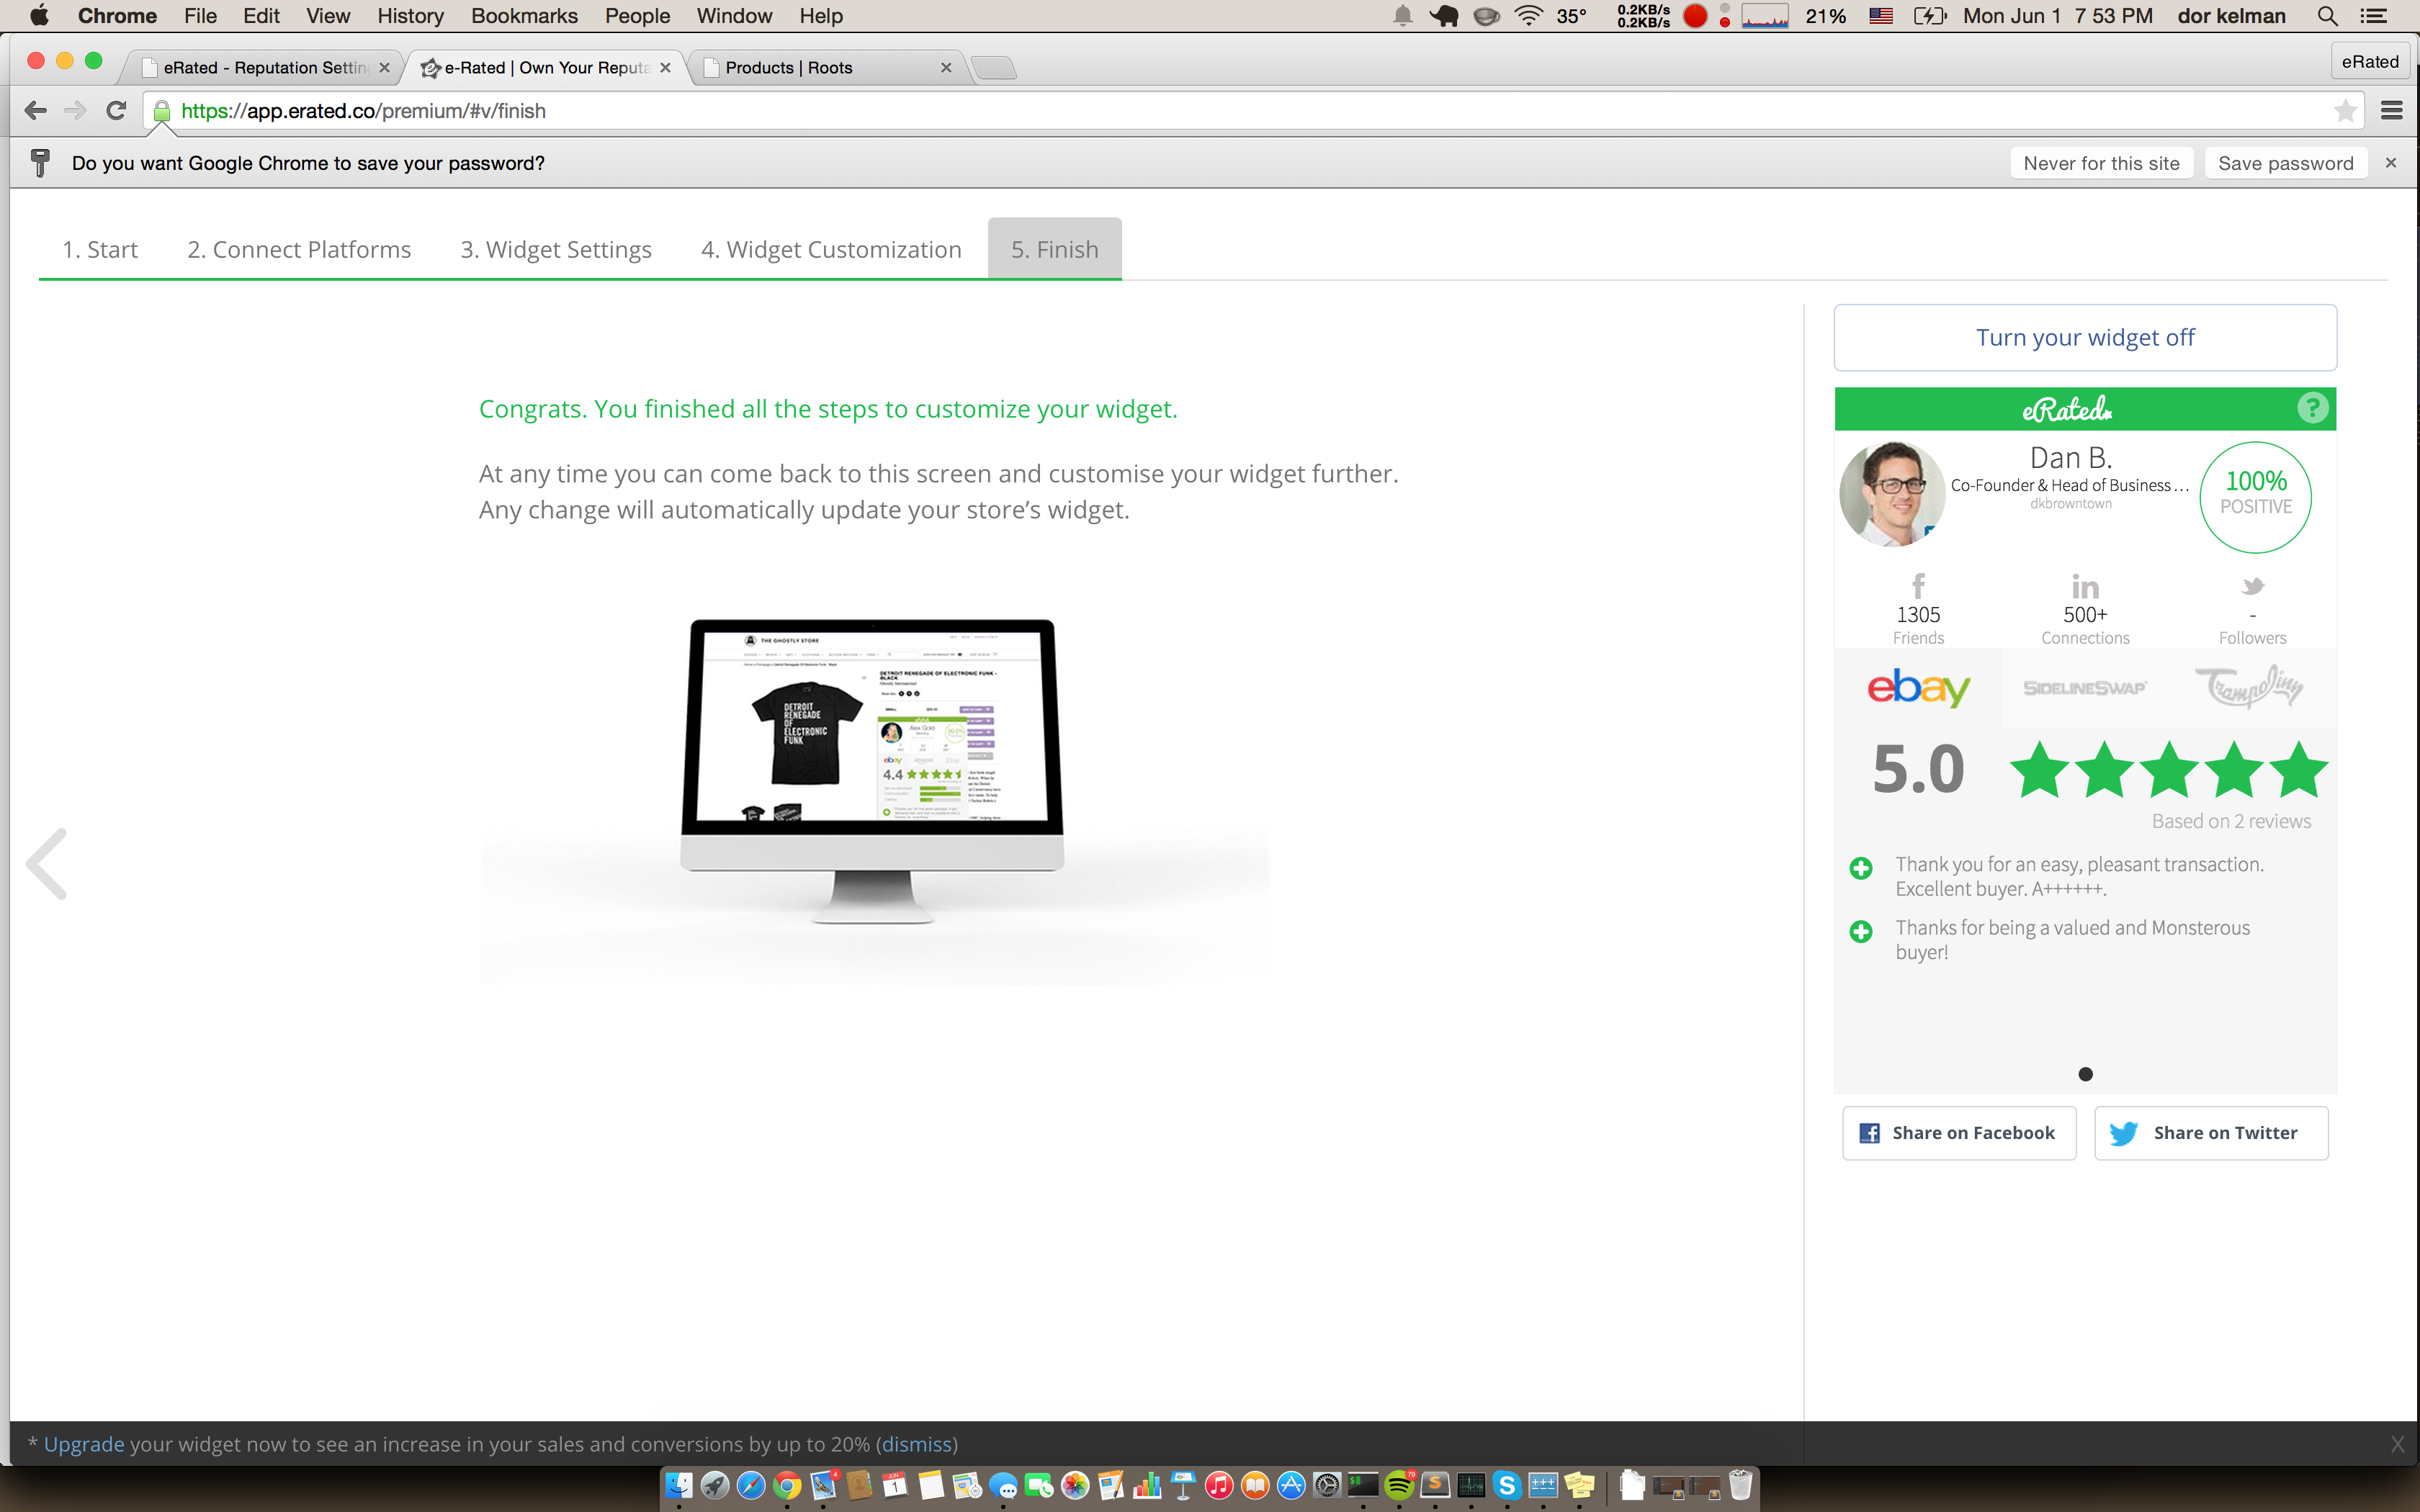Select the eBay logo in widget
The height and width of the screenshot is (1512, 2420).
coord(1918,688)
